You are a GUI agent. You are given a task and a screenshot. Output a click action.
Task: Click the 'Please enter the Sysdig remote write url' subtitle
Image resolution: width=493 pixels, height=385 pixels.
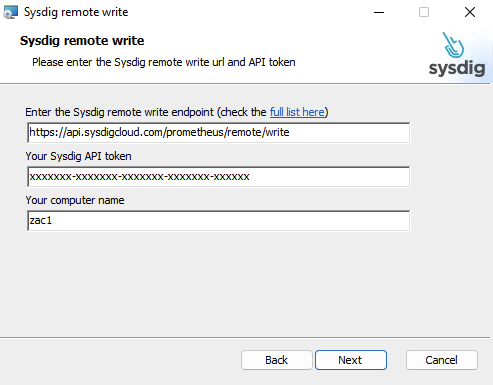[164, 62]
